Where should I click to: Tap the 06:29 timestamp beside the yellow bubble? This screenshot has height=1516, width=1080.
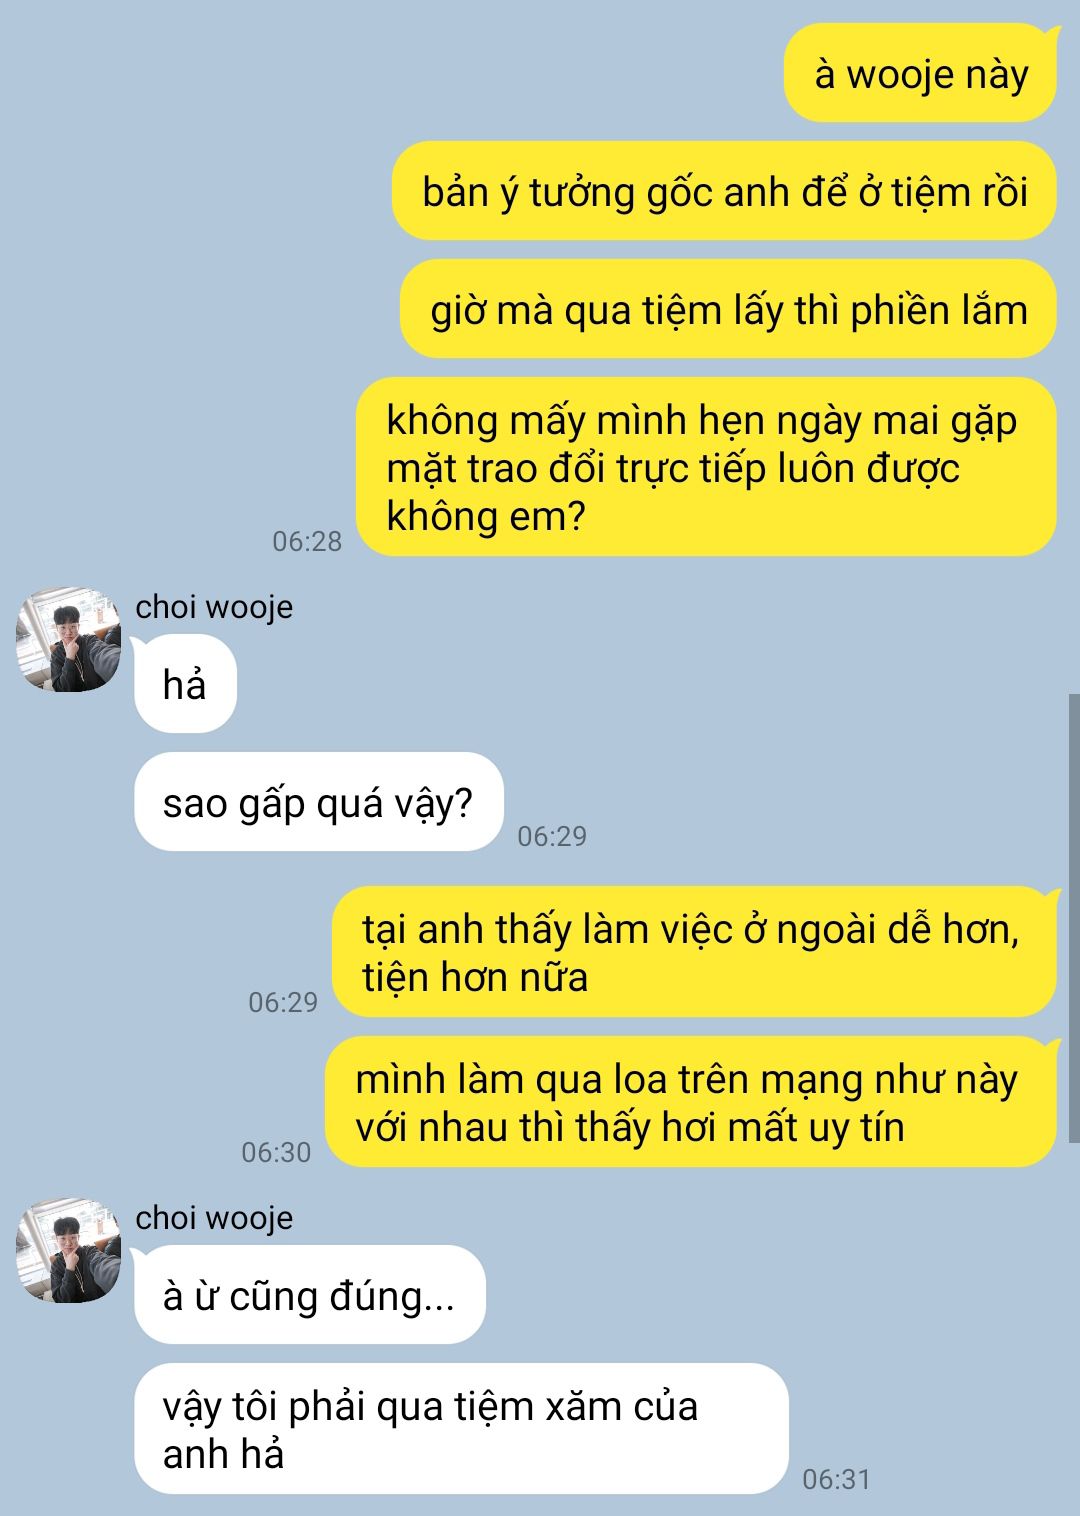pos(283,1002)
